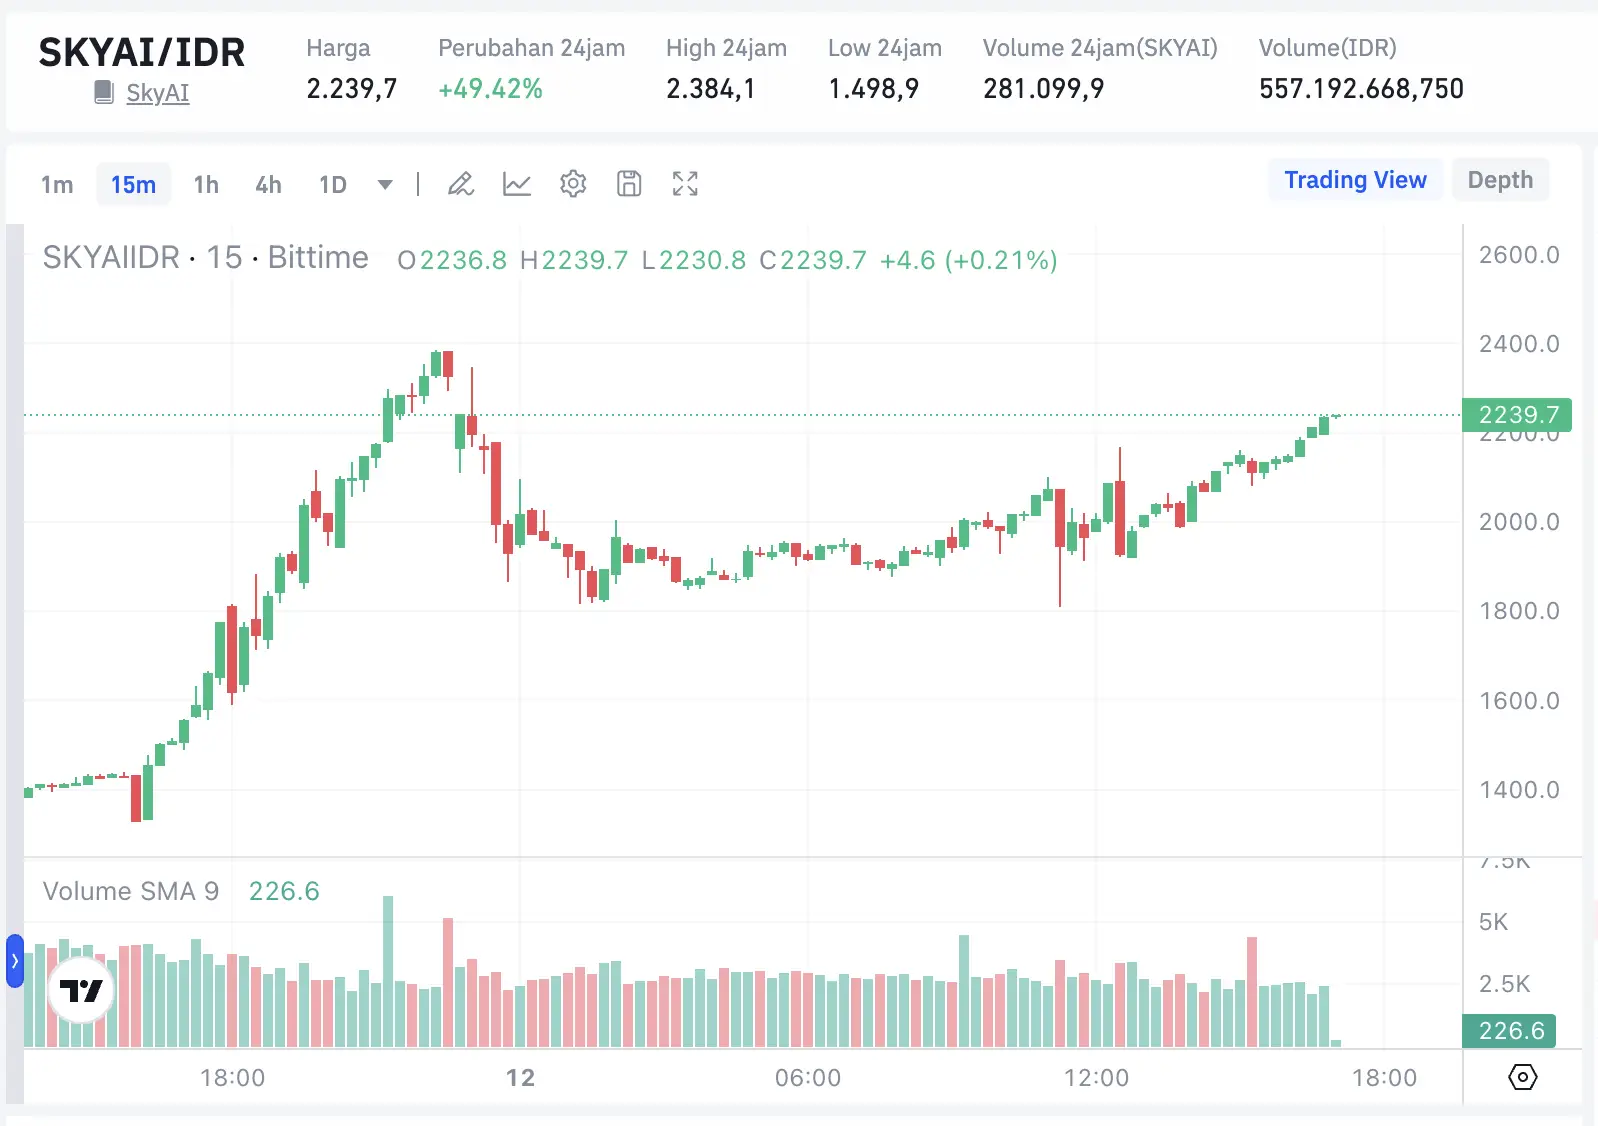The width and height of the screenshot is (1598, 1126).
Task: Click the SkyAI document icon beside the token link
Action: 101,92
